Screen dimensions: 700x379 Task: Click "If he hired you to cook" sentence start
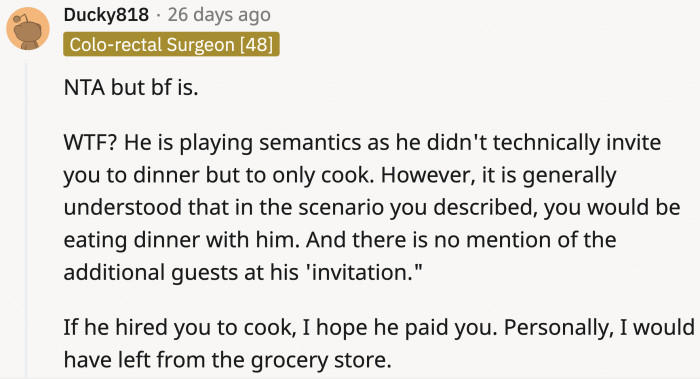(179, 327)
